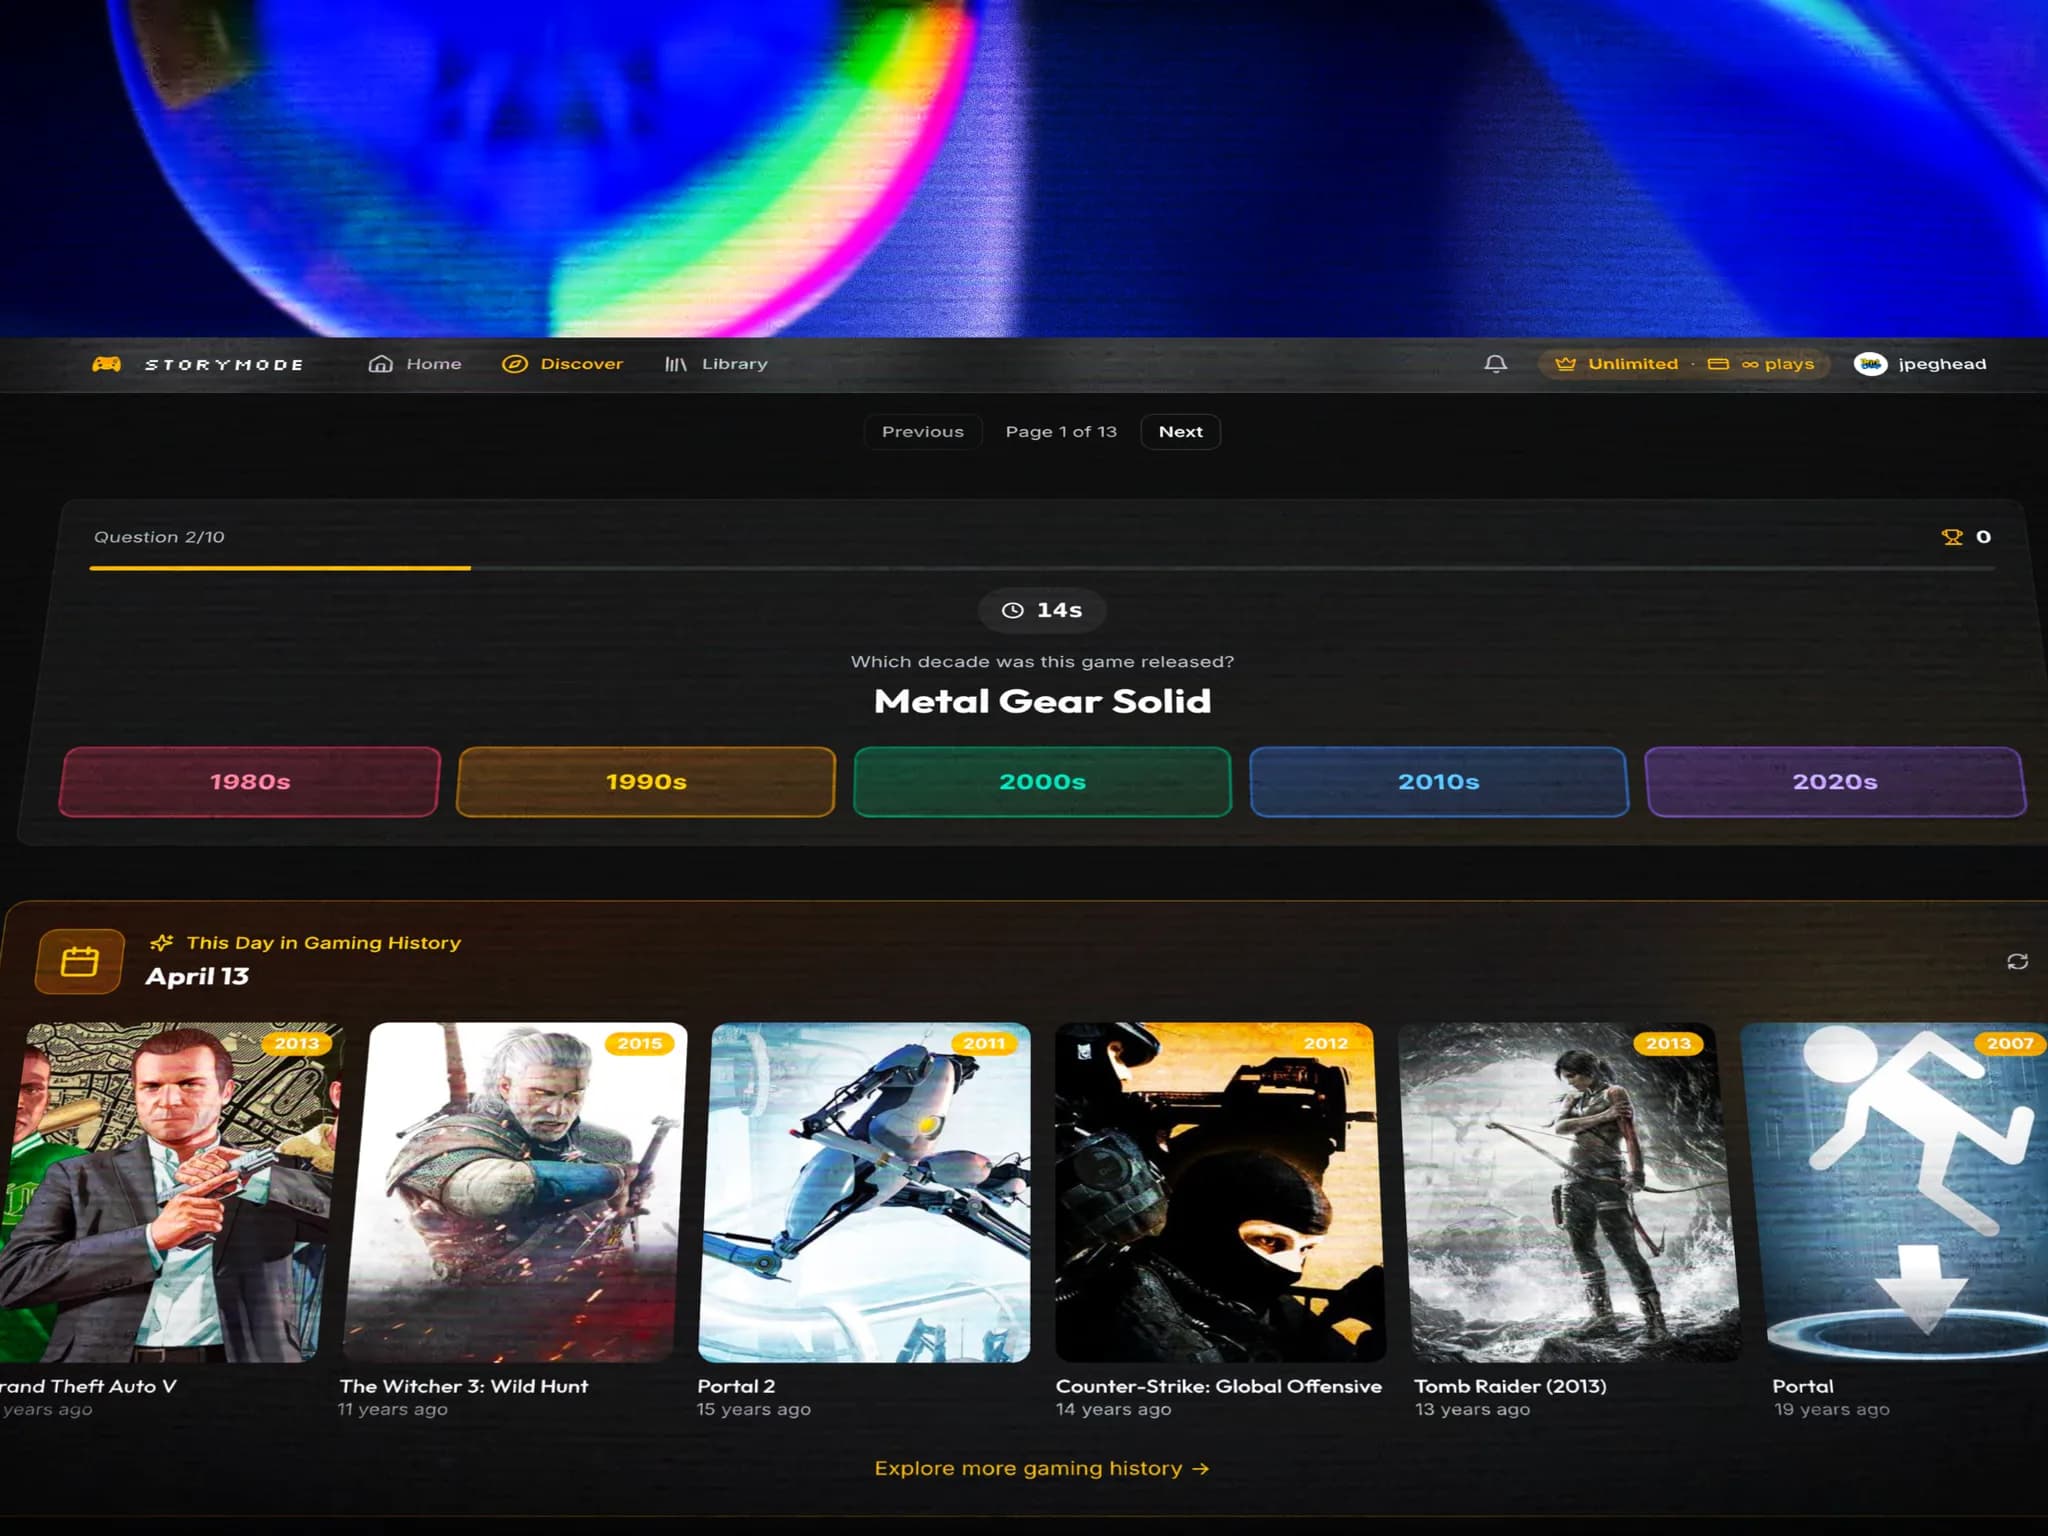Screen dimensions: 2048x1536
Task: Click the sparkle icon beside This Day heading
Action: coord(161,943)
